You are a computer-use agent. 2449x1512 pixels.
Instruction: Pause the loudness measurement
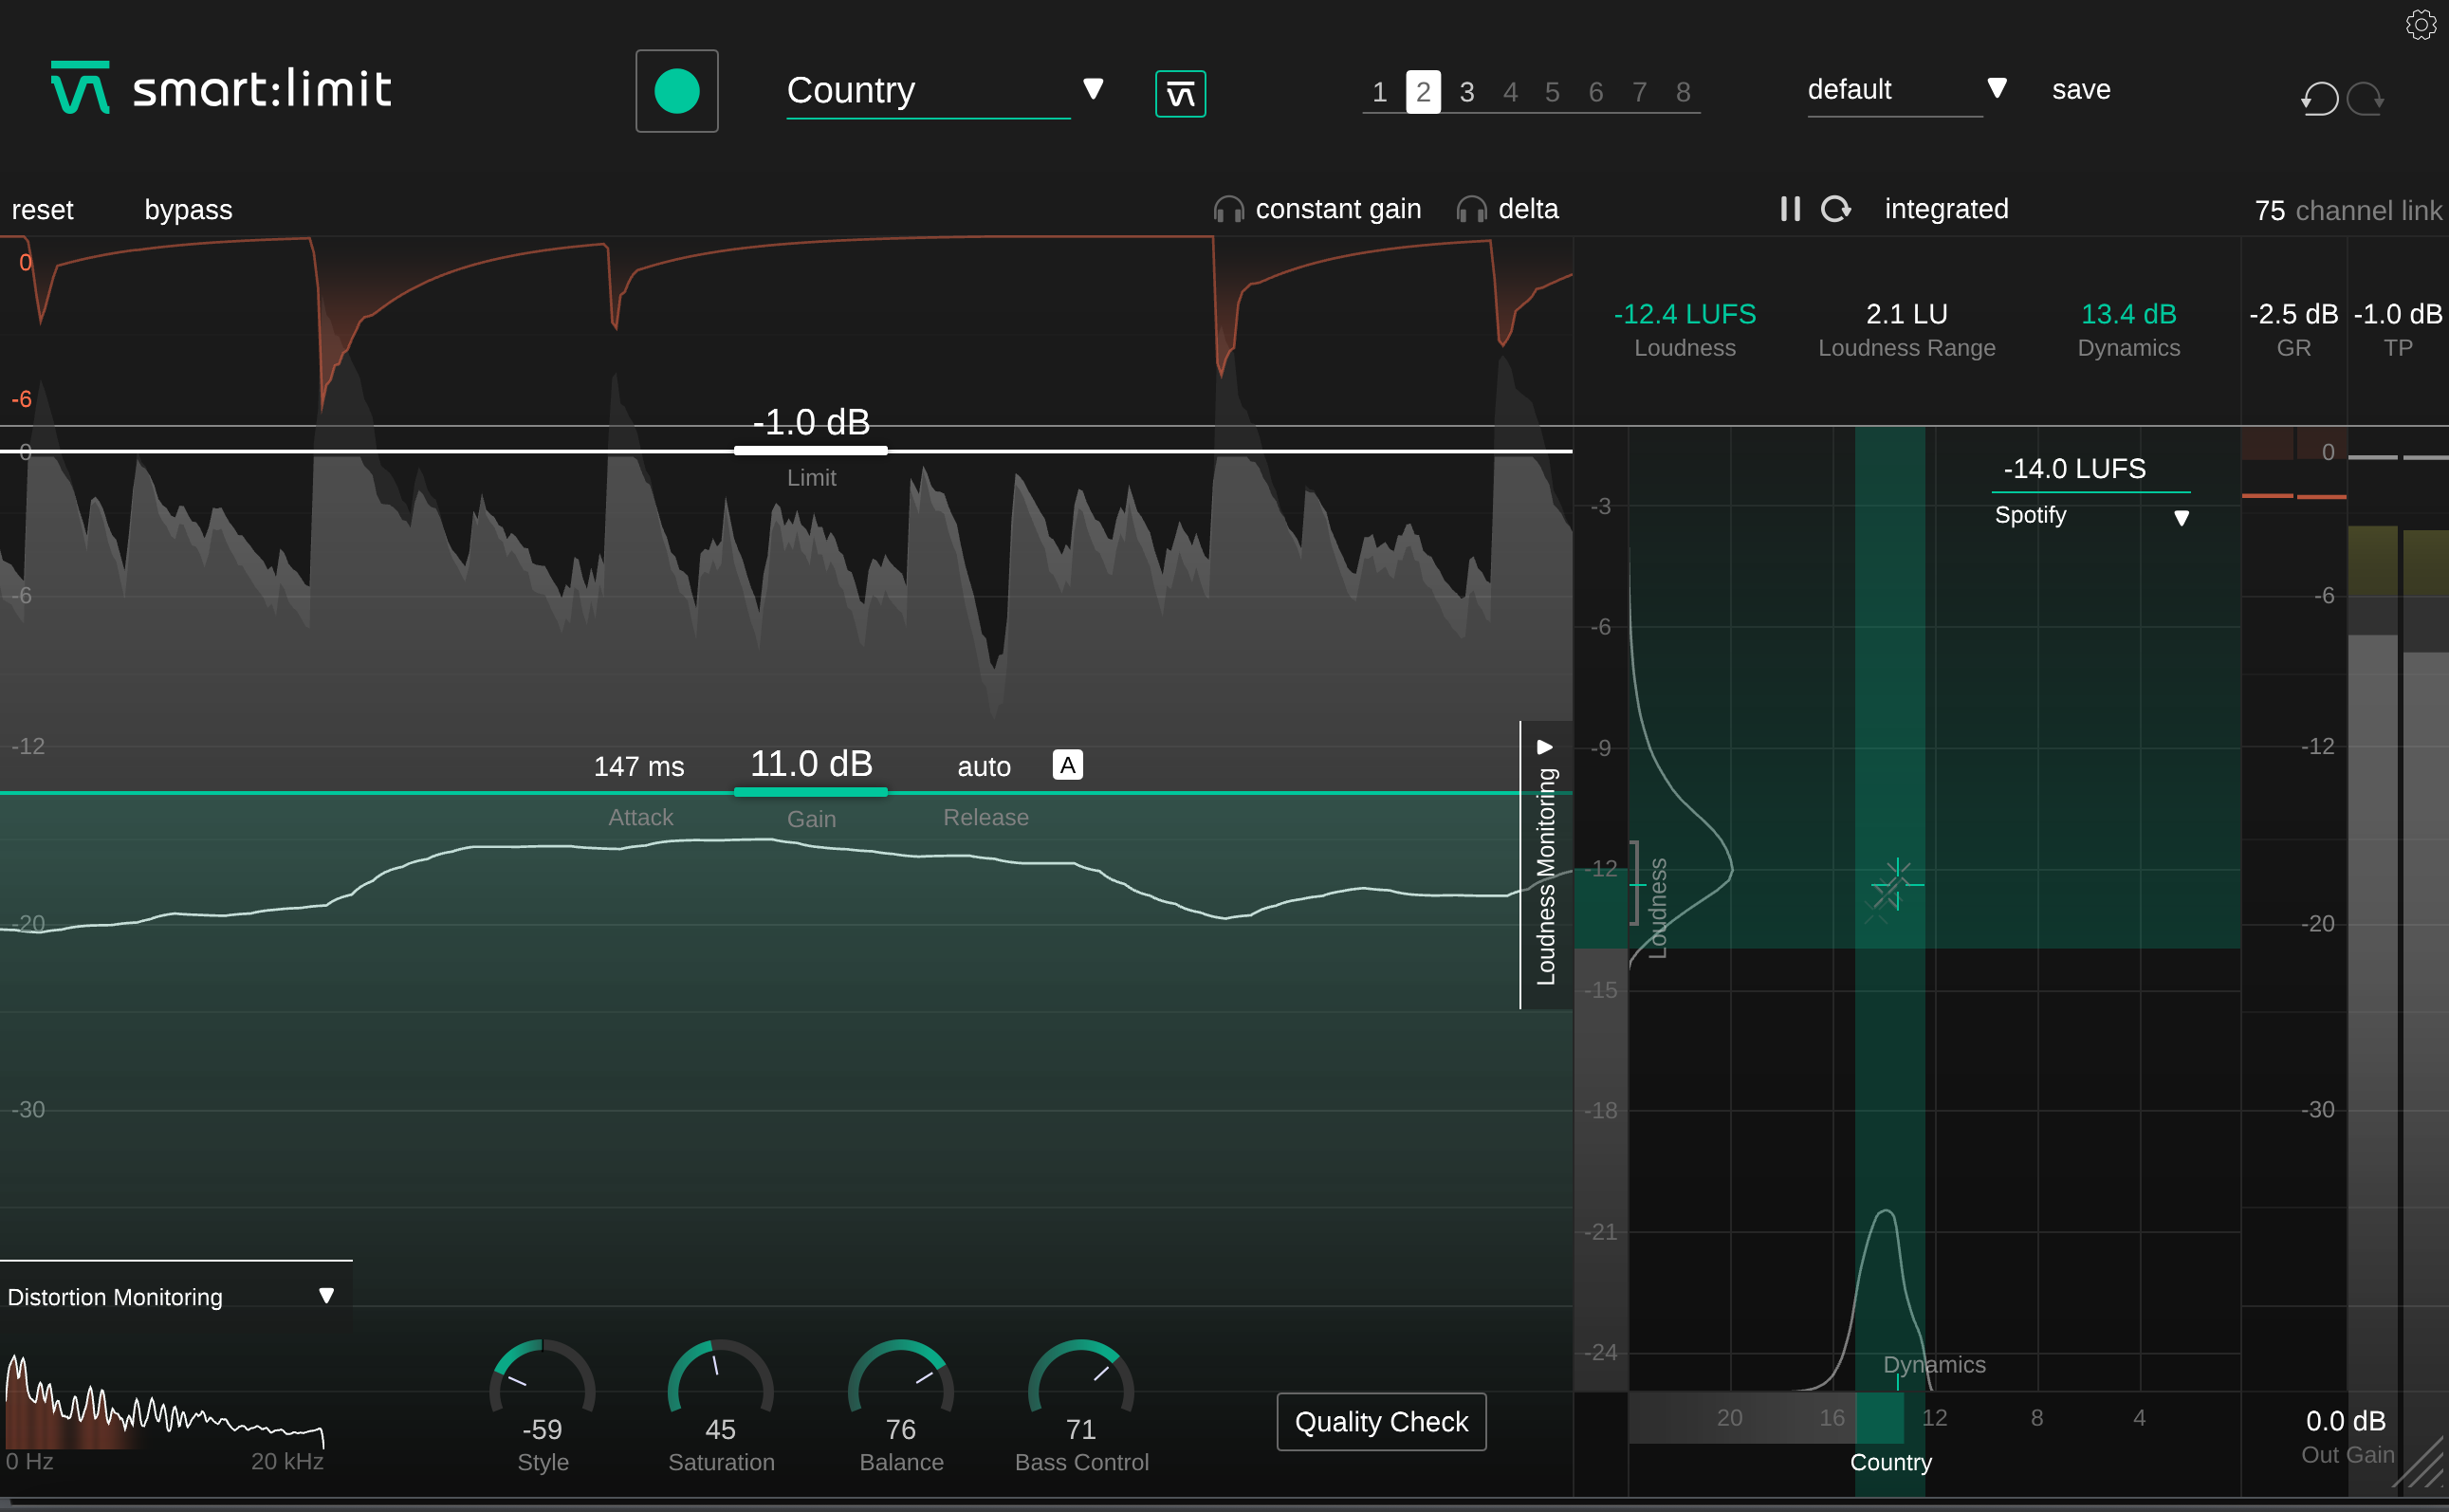pos(1790,209)
